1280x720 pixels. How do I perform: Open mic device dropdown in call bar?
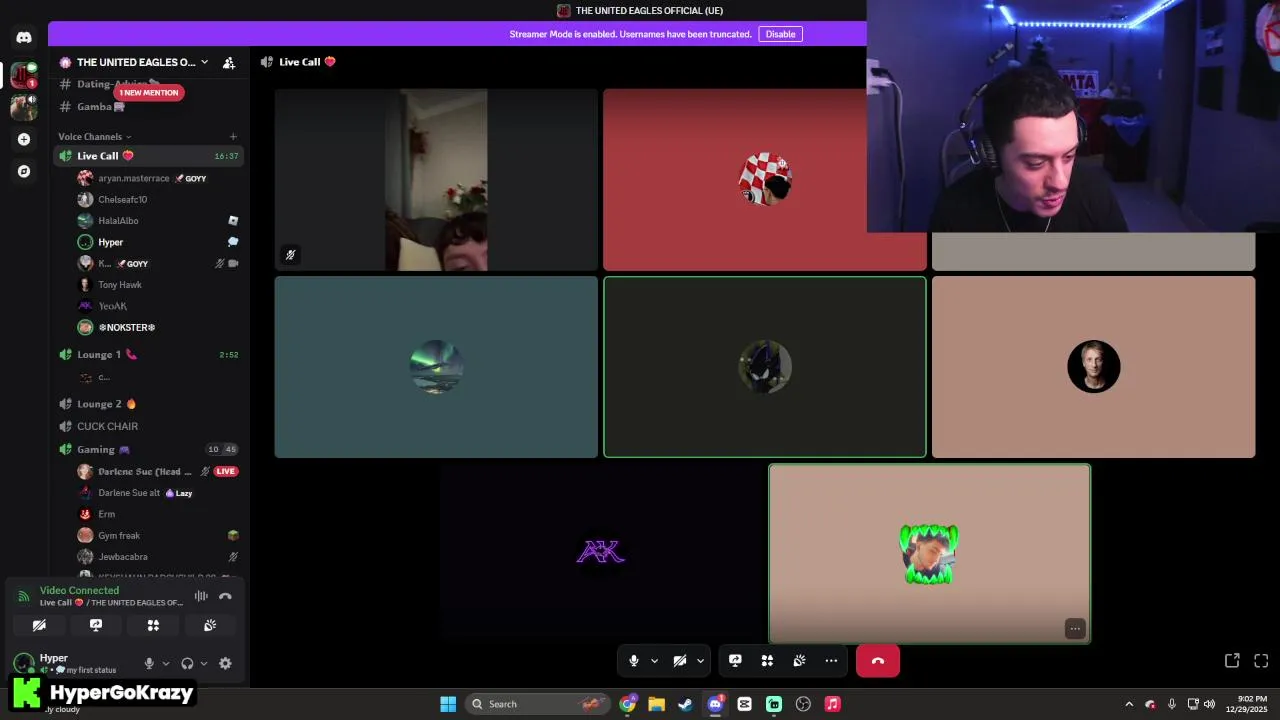(654, 661)
